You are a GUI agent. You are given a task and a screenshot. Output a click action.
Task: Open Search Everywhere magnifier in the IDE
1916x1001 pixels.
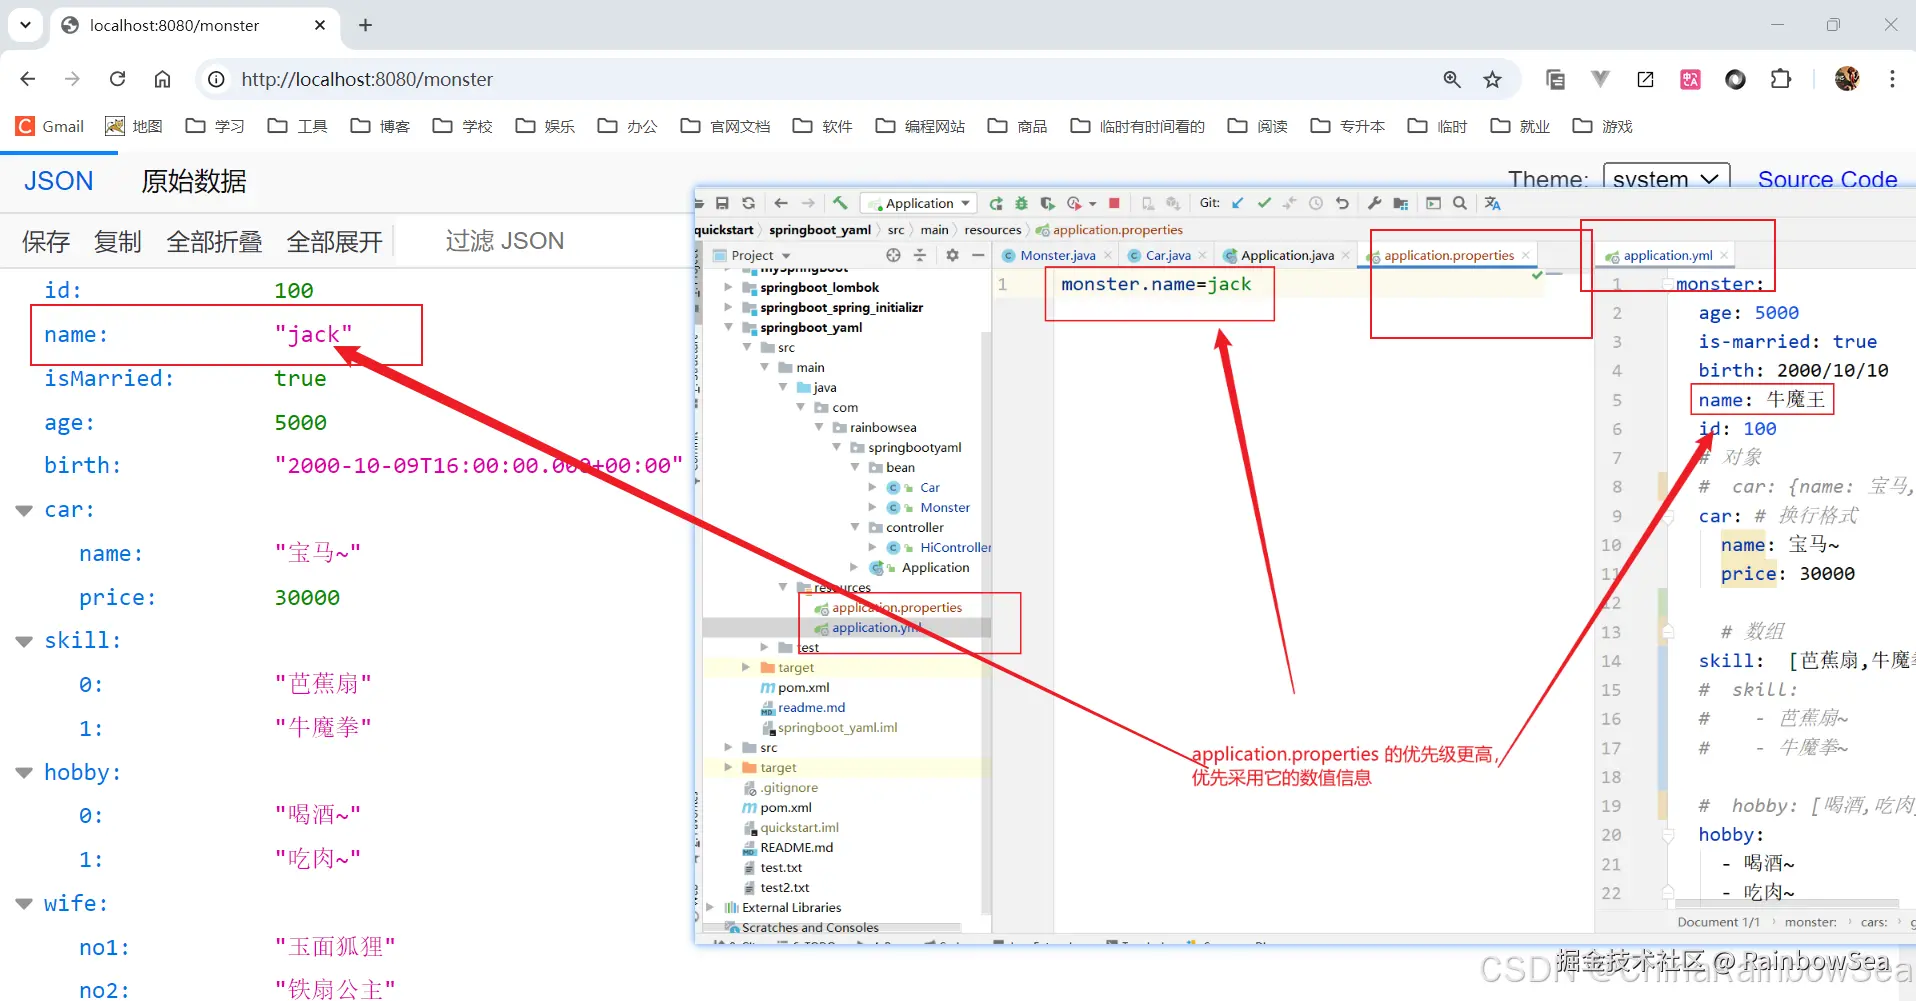tap(1460, 203)
